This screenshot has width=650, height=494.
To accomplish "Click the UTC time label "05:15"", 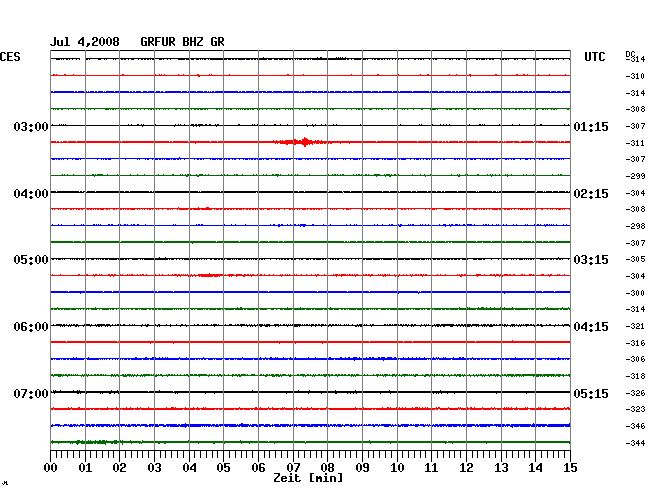I will point(591,393).
